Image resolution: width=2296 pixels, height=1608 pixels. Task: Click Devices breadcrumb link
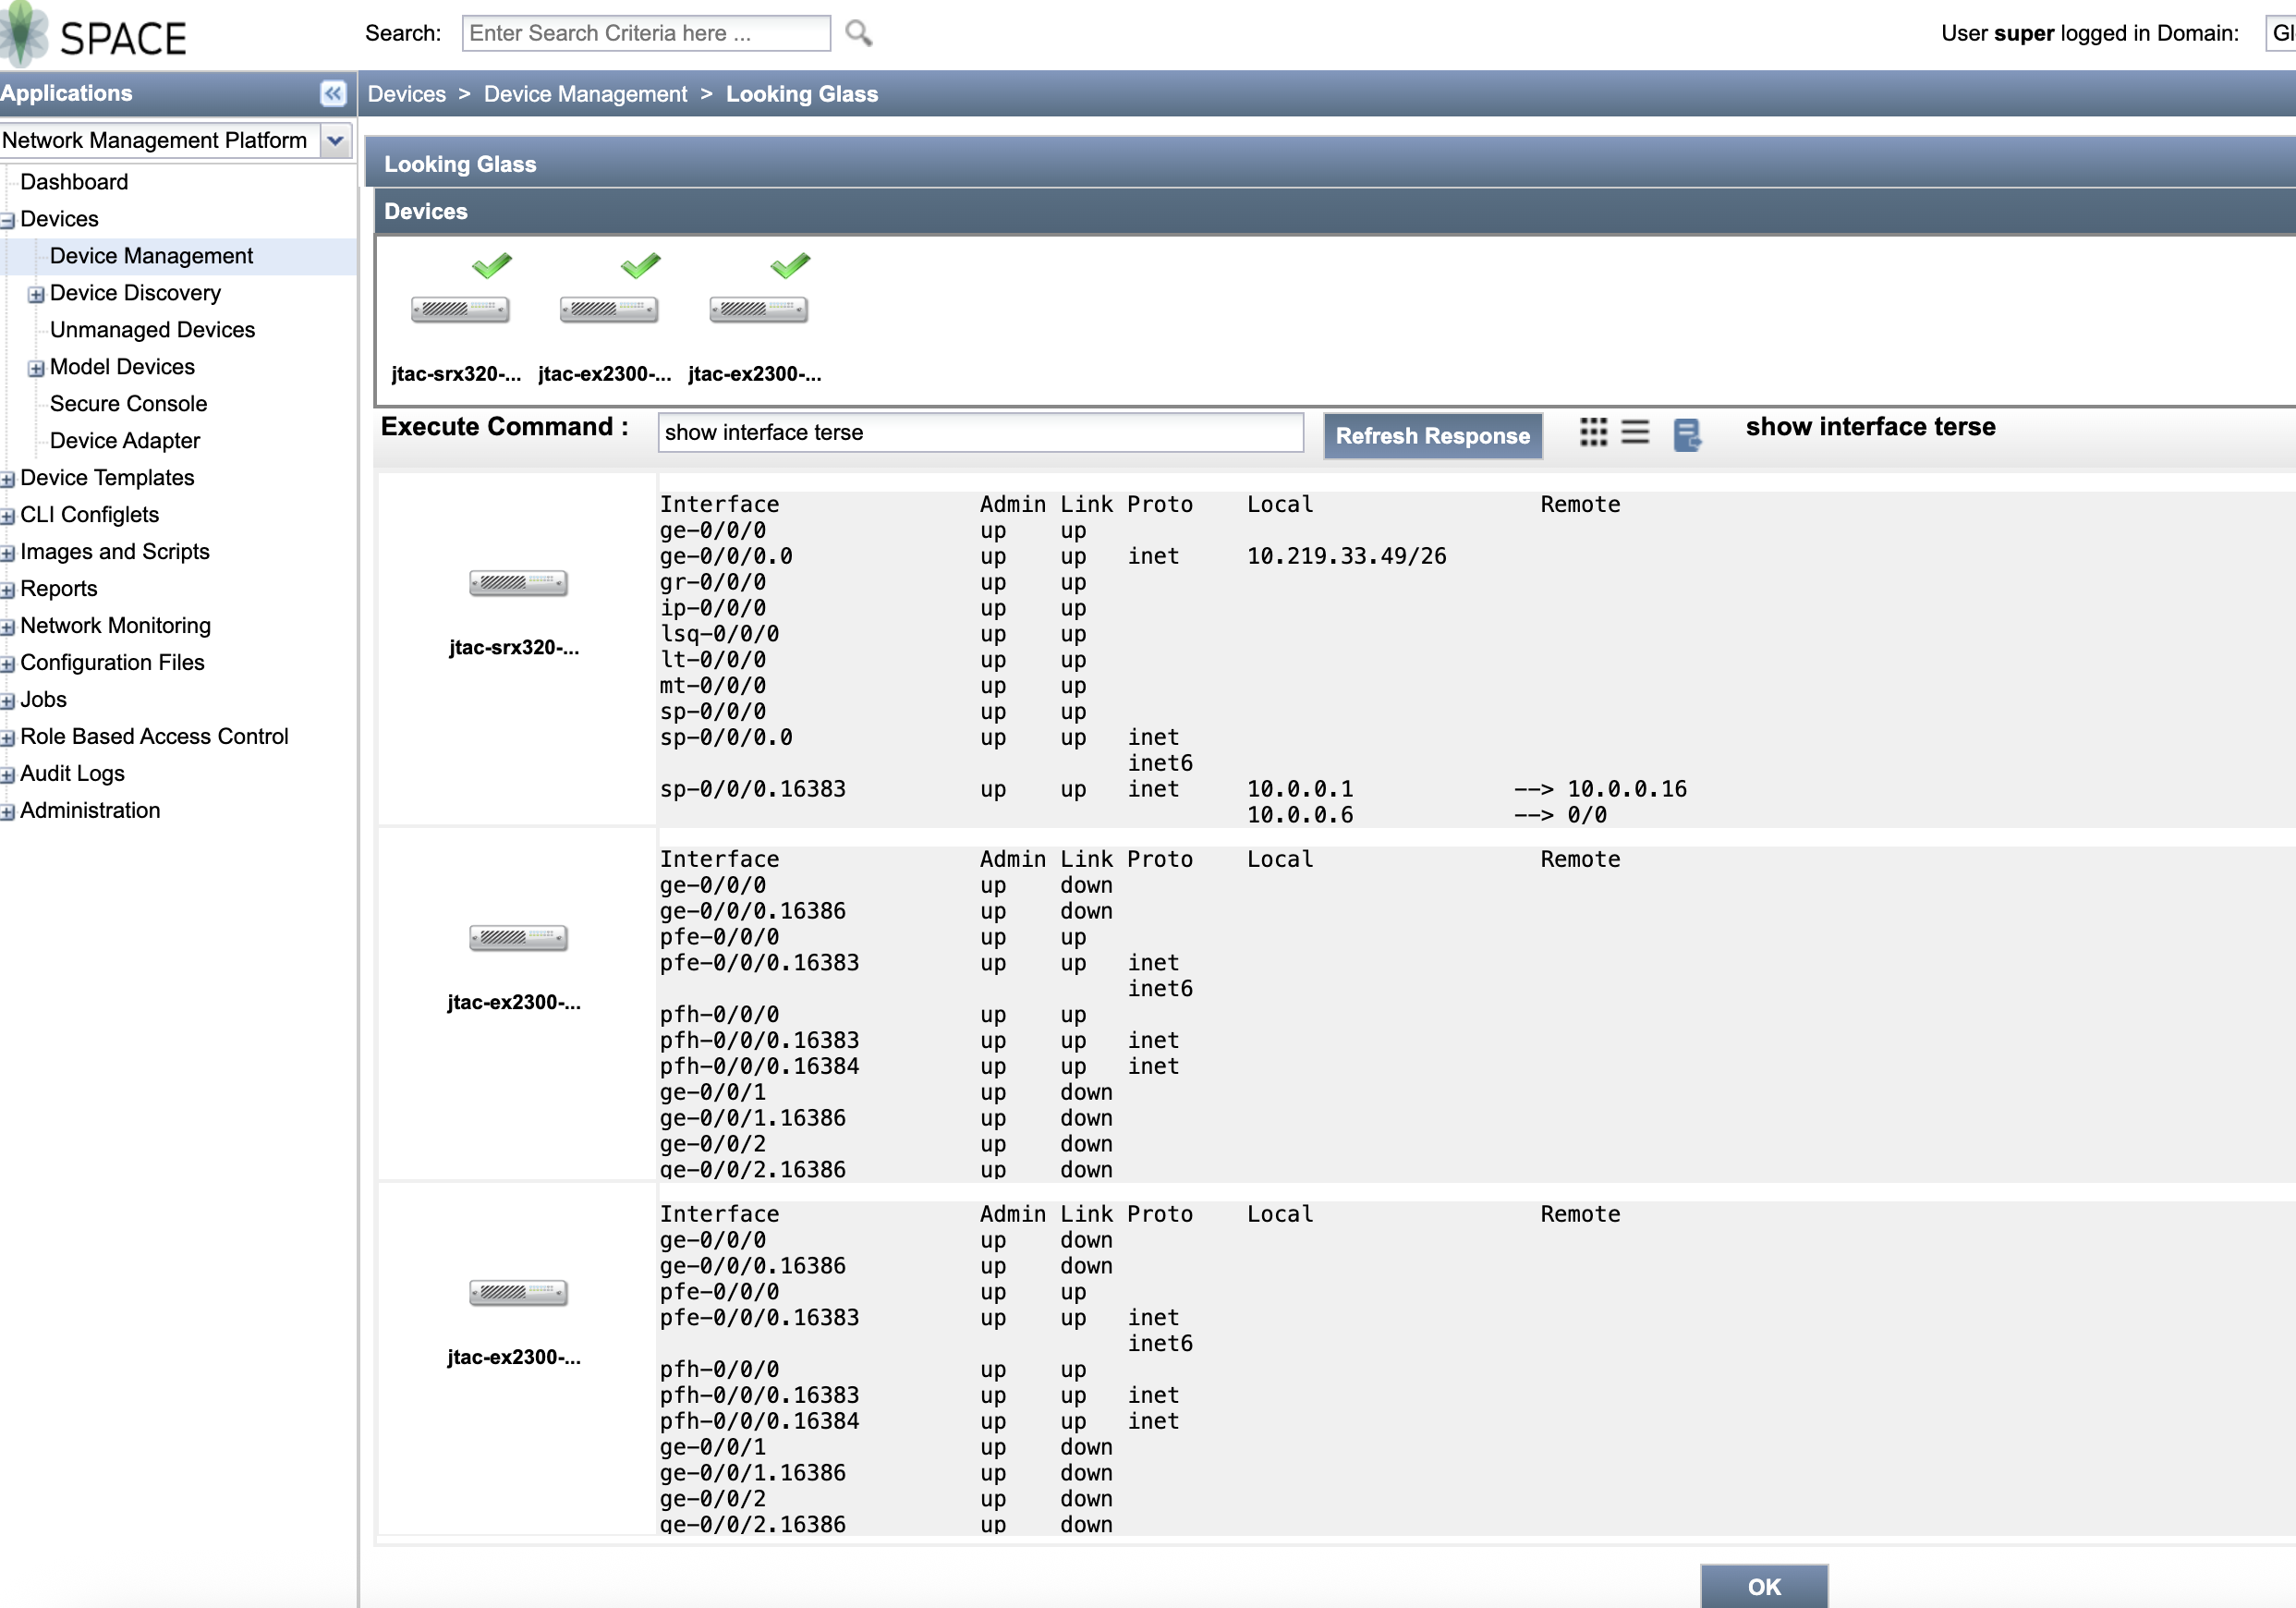(406, 94)
